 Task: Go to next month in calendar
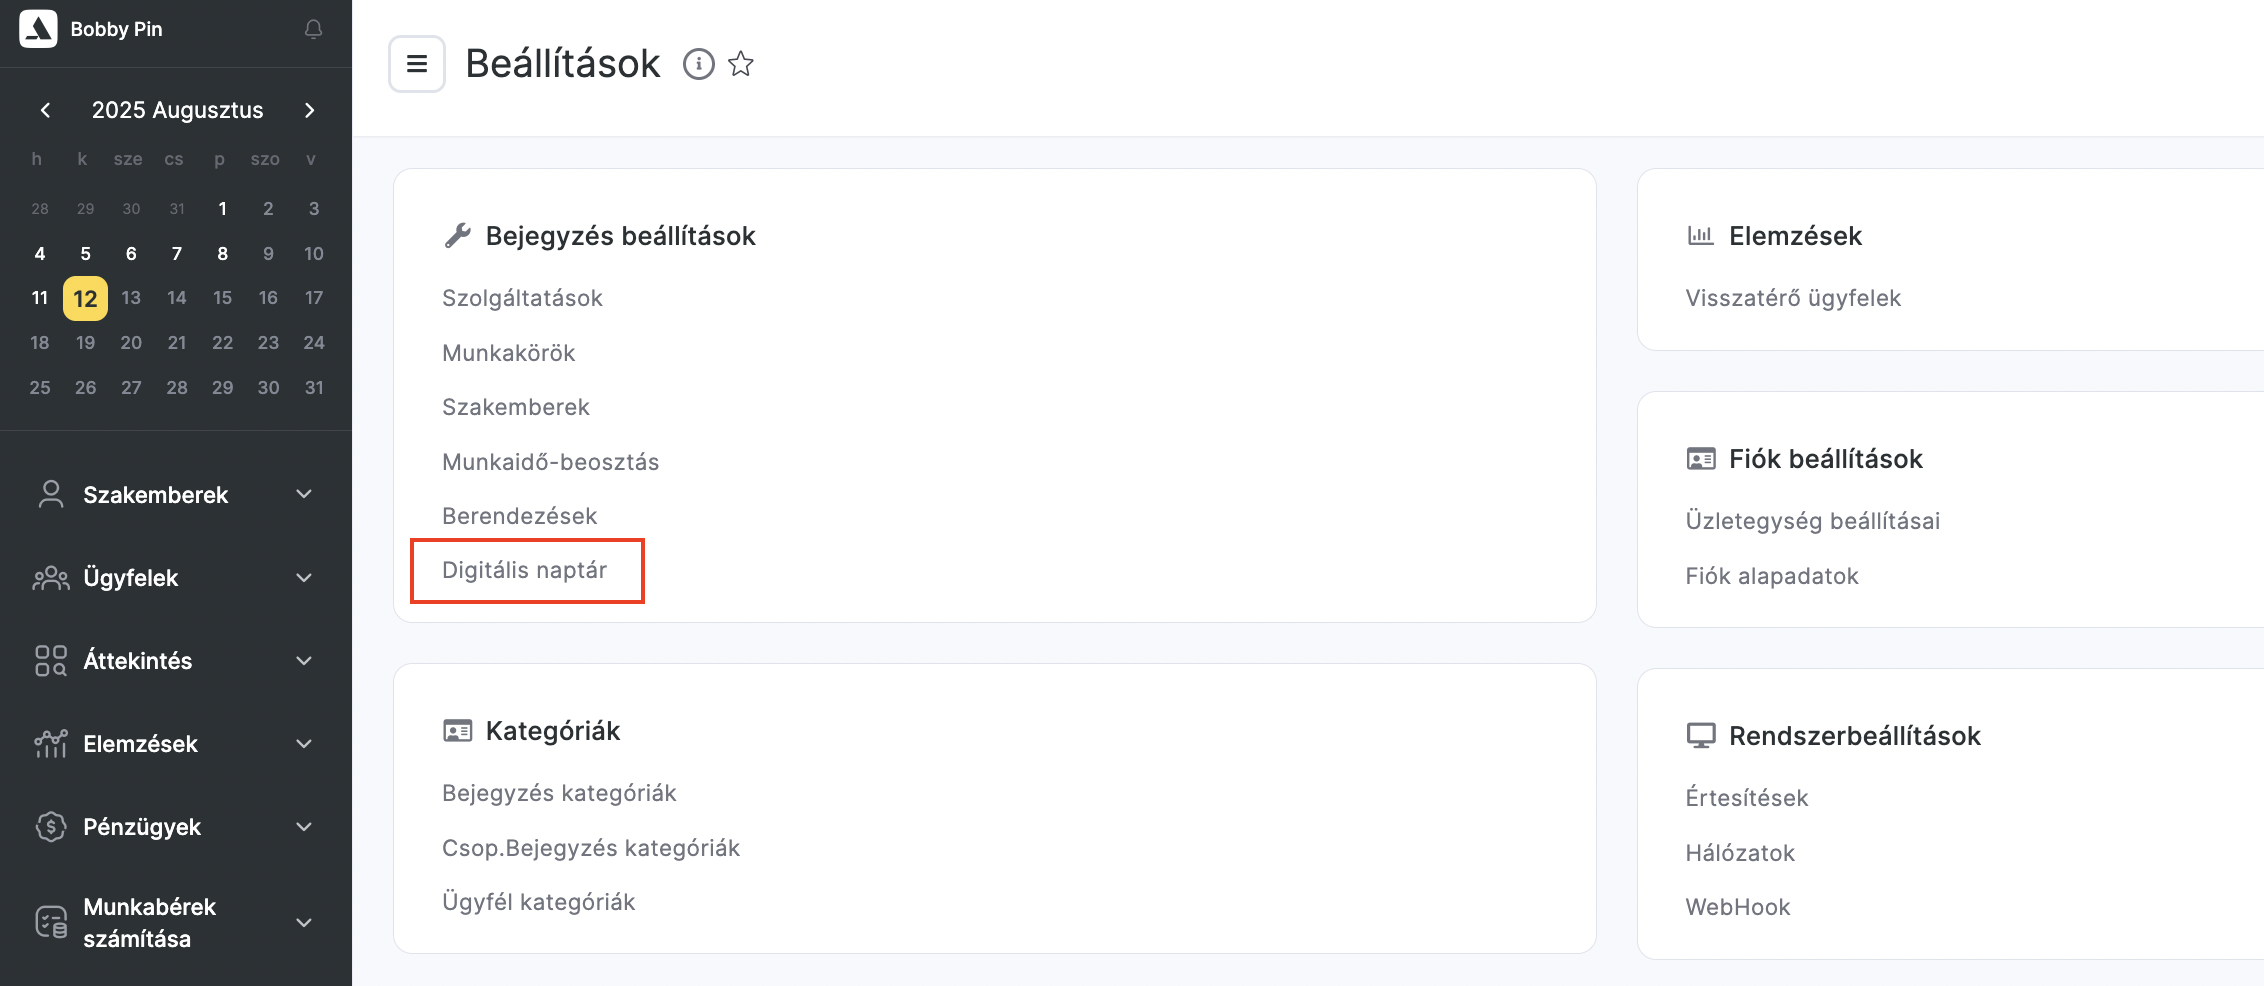pos(310,110)
